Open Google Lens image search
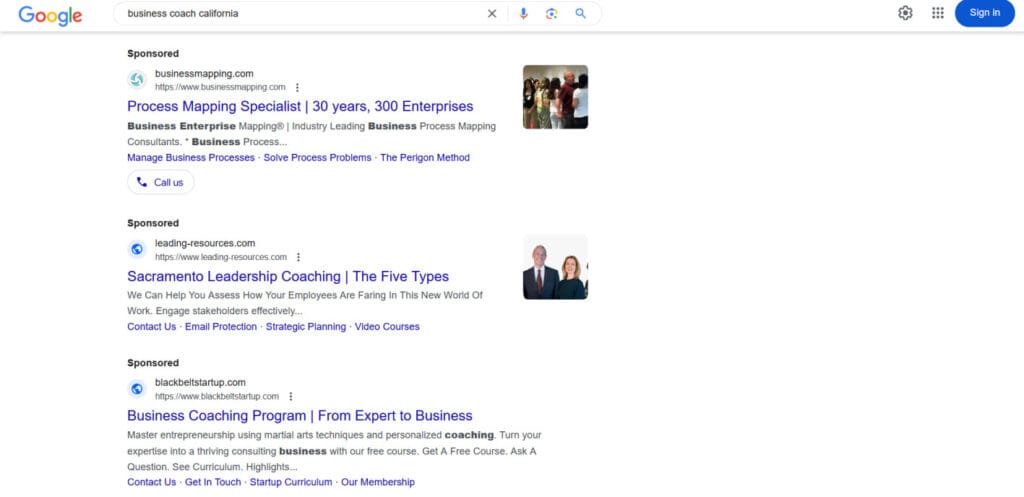 click(552, 14)
